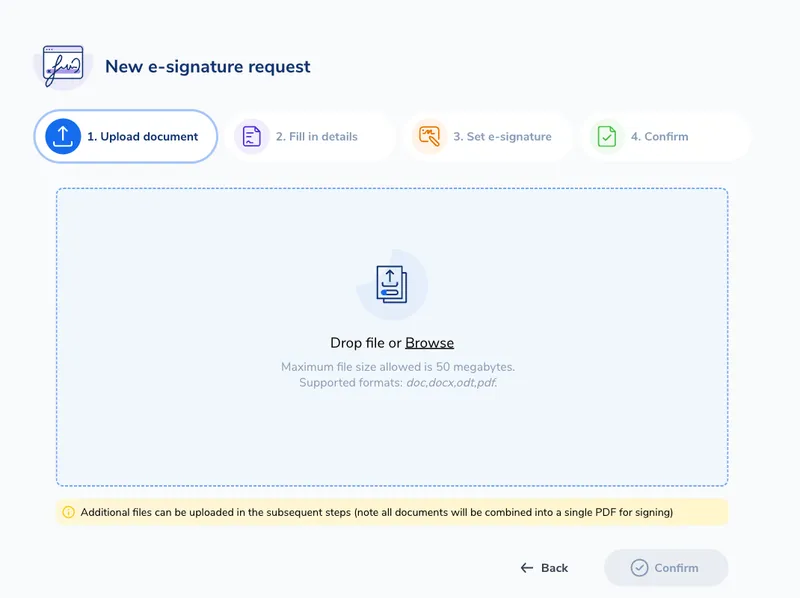
Task: Click the green Confirm step checkmark icon
Action: coord(607,136)
